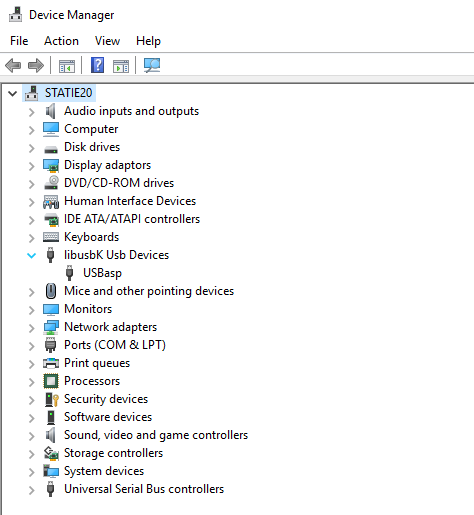The height and width of the screenshot is (515, 474).
Task: Open the Action menu
Action: click(x=62, y=41)
